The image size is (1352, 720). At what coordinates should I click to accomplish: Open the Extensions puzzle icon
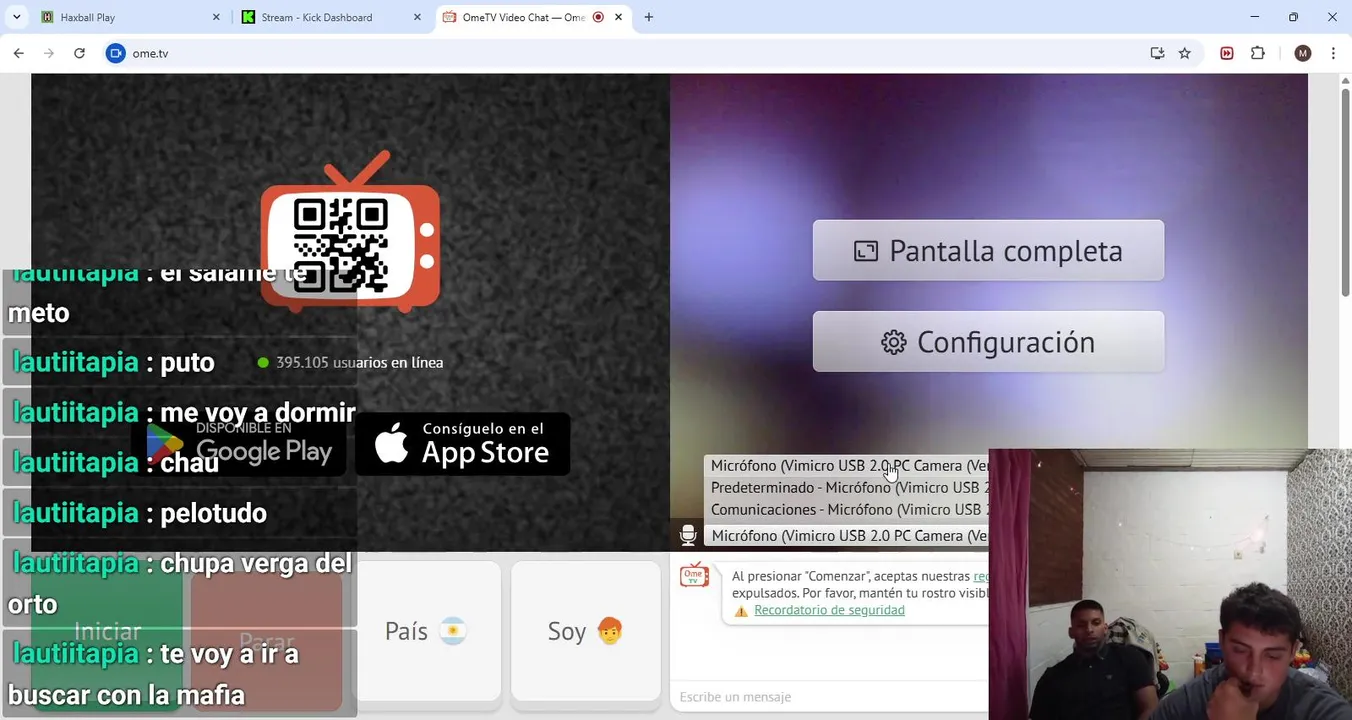(1258, 53)
